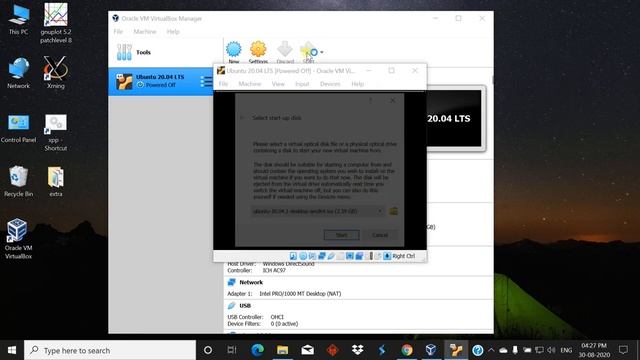The height and width of the screenshot is (360, 640).
Task: Open the notification center icon in the taskbar
Action: point(623,350)
